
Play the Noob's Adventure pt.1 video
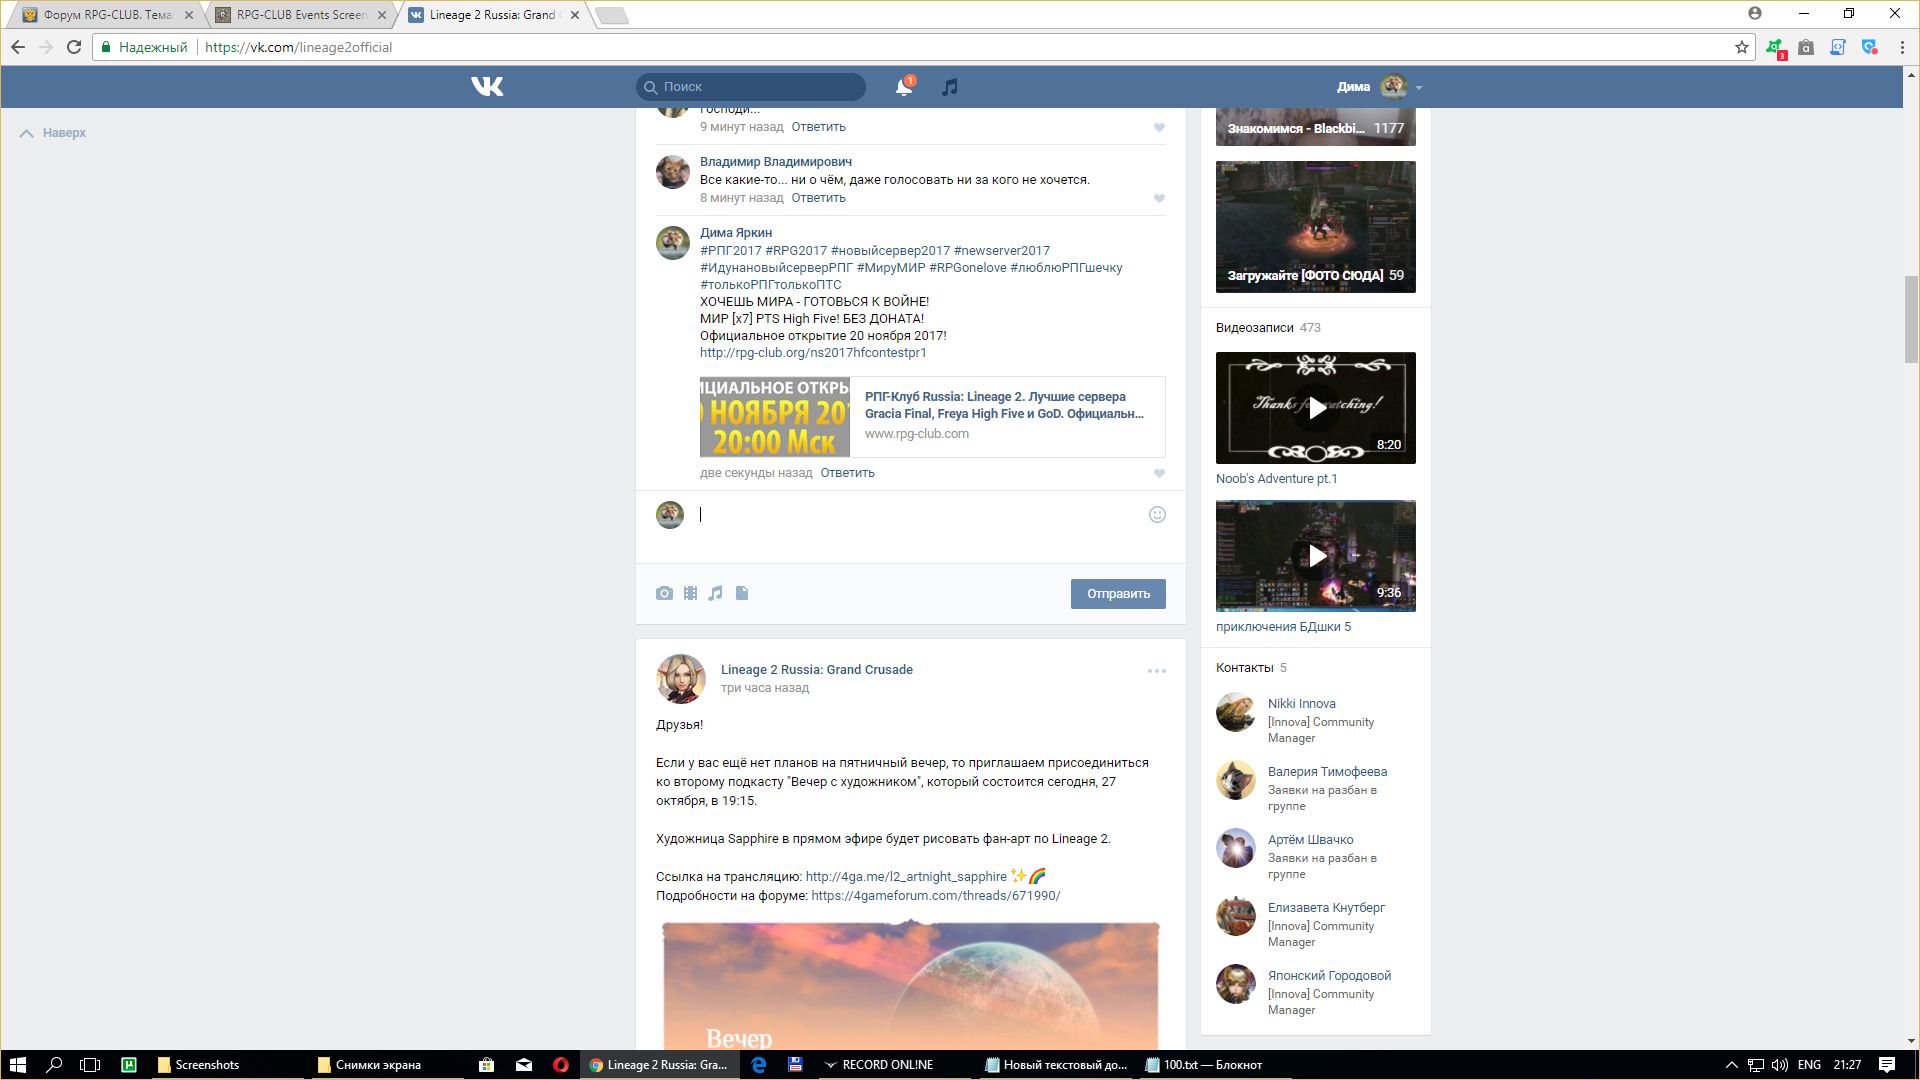click(x=1316, y=408)
